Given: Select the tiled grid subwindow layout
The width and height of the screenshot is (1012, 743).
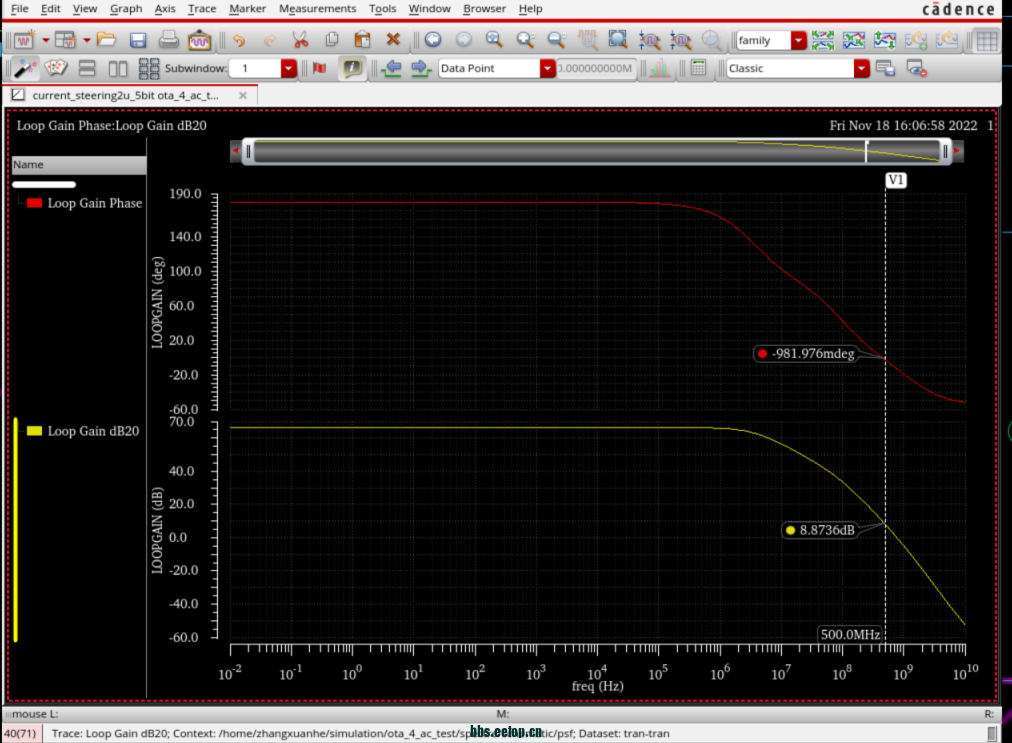Looking at the screenshot, I should 148,68.
